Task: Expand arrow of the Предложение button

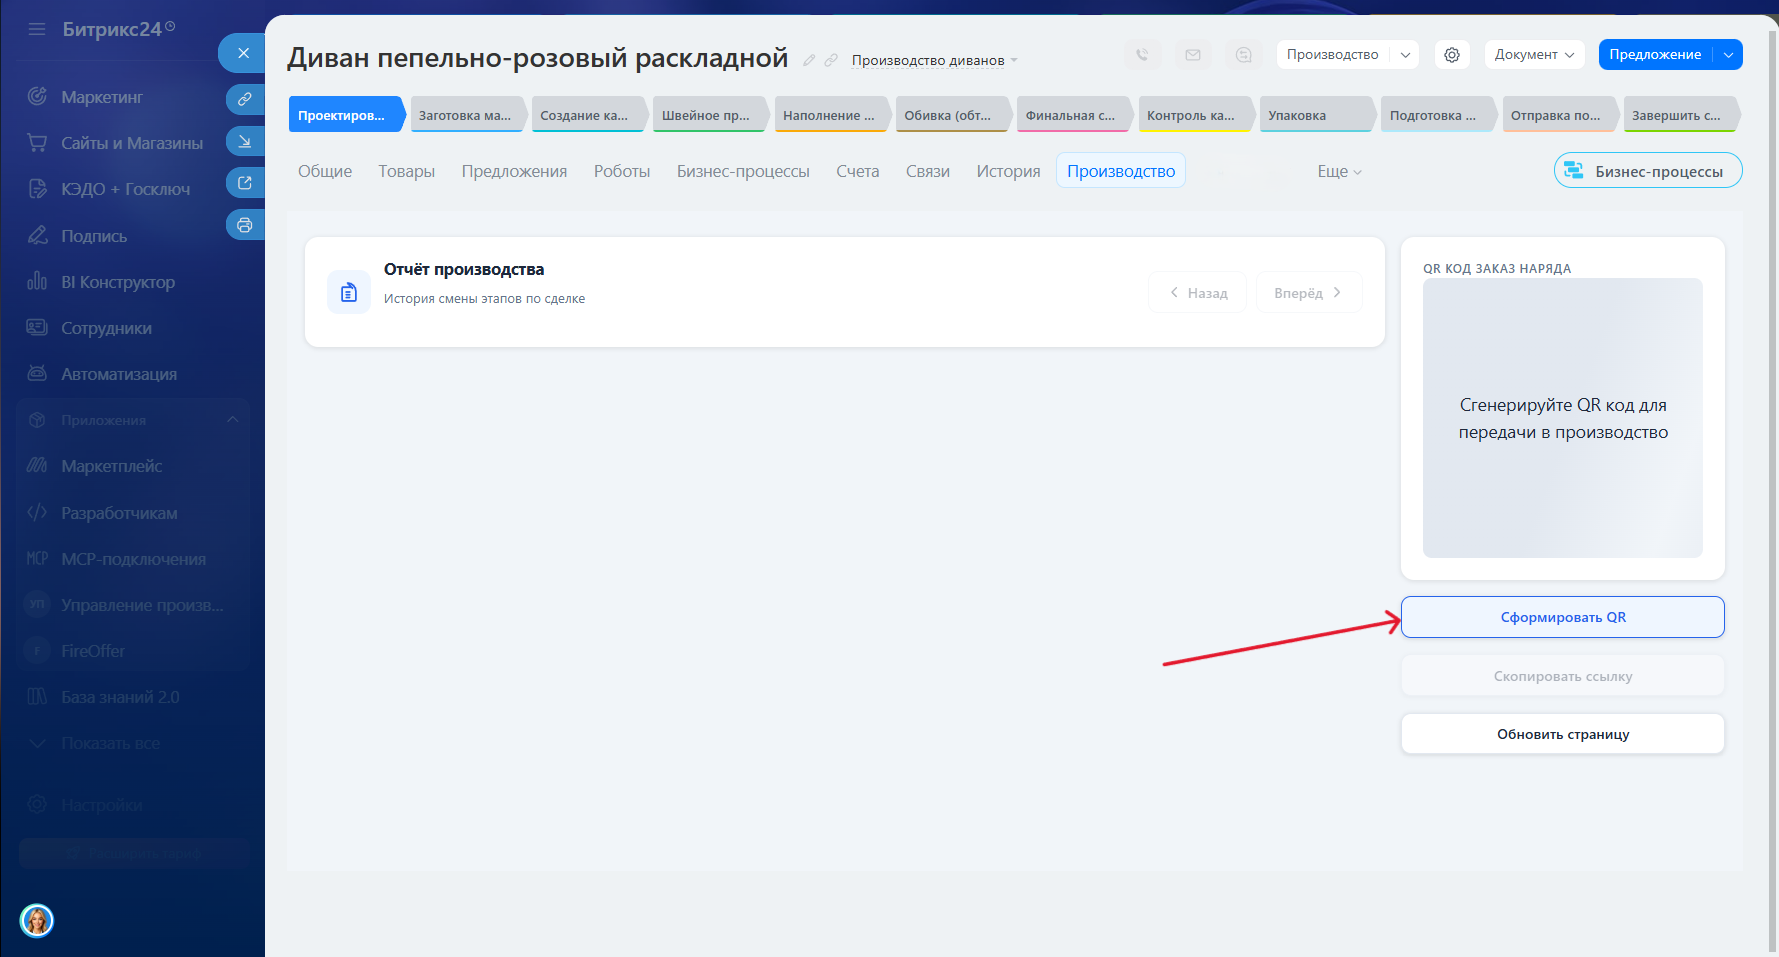Action: 1728,55
